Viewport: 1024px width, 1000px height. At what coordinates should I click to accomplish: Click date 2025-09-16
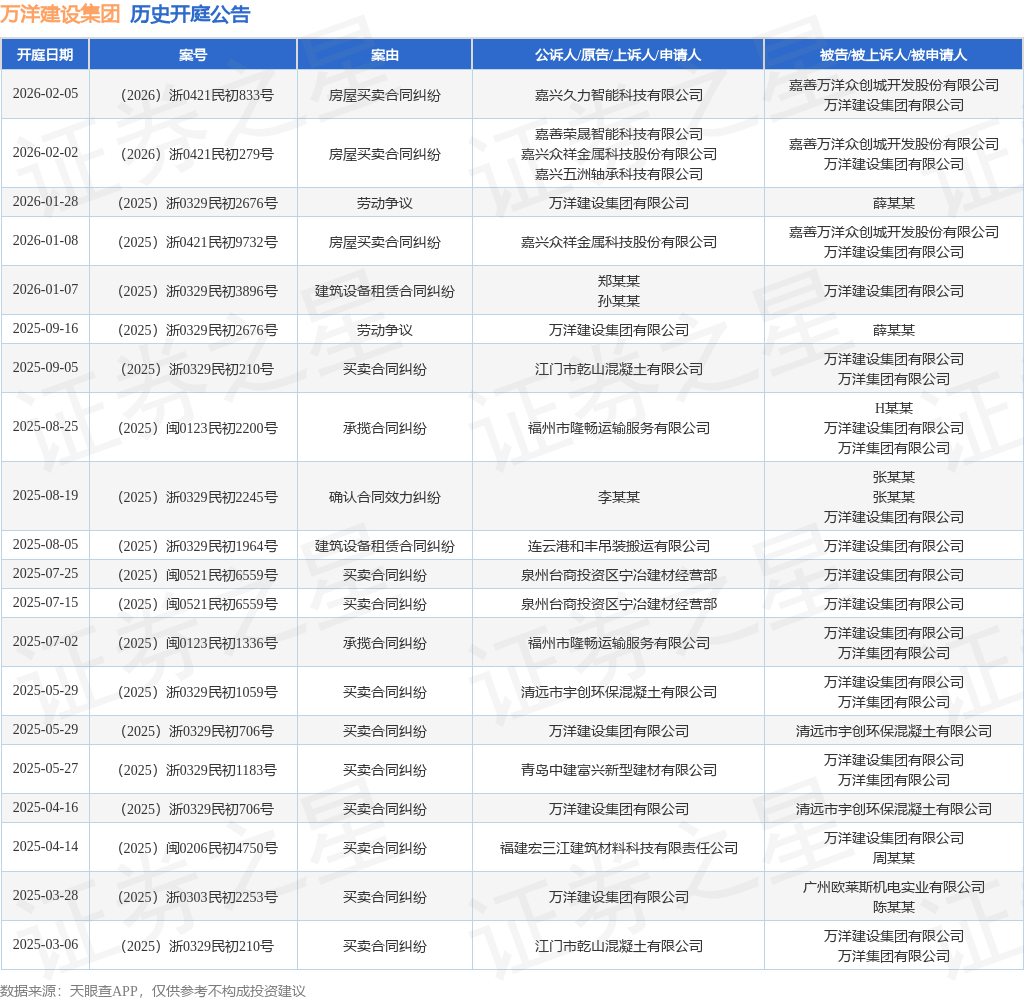[x=45, y=329]
